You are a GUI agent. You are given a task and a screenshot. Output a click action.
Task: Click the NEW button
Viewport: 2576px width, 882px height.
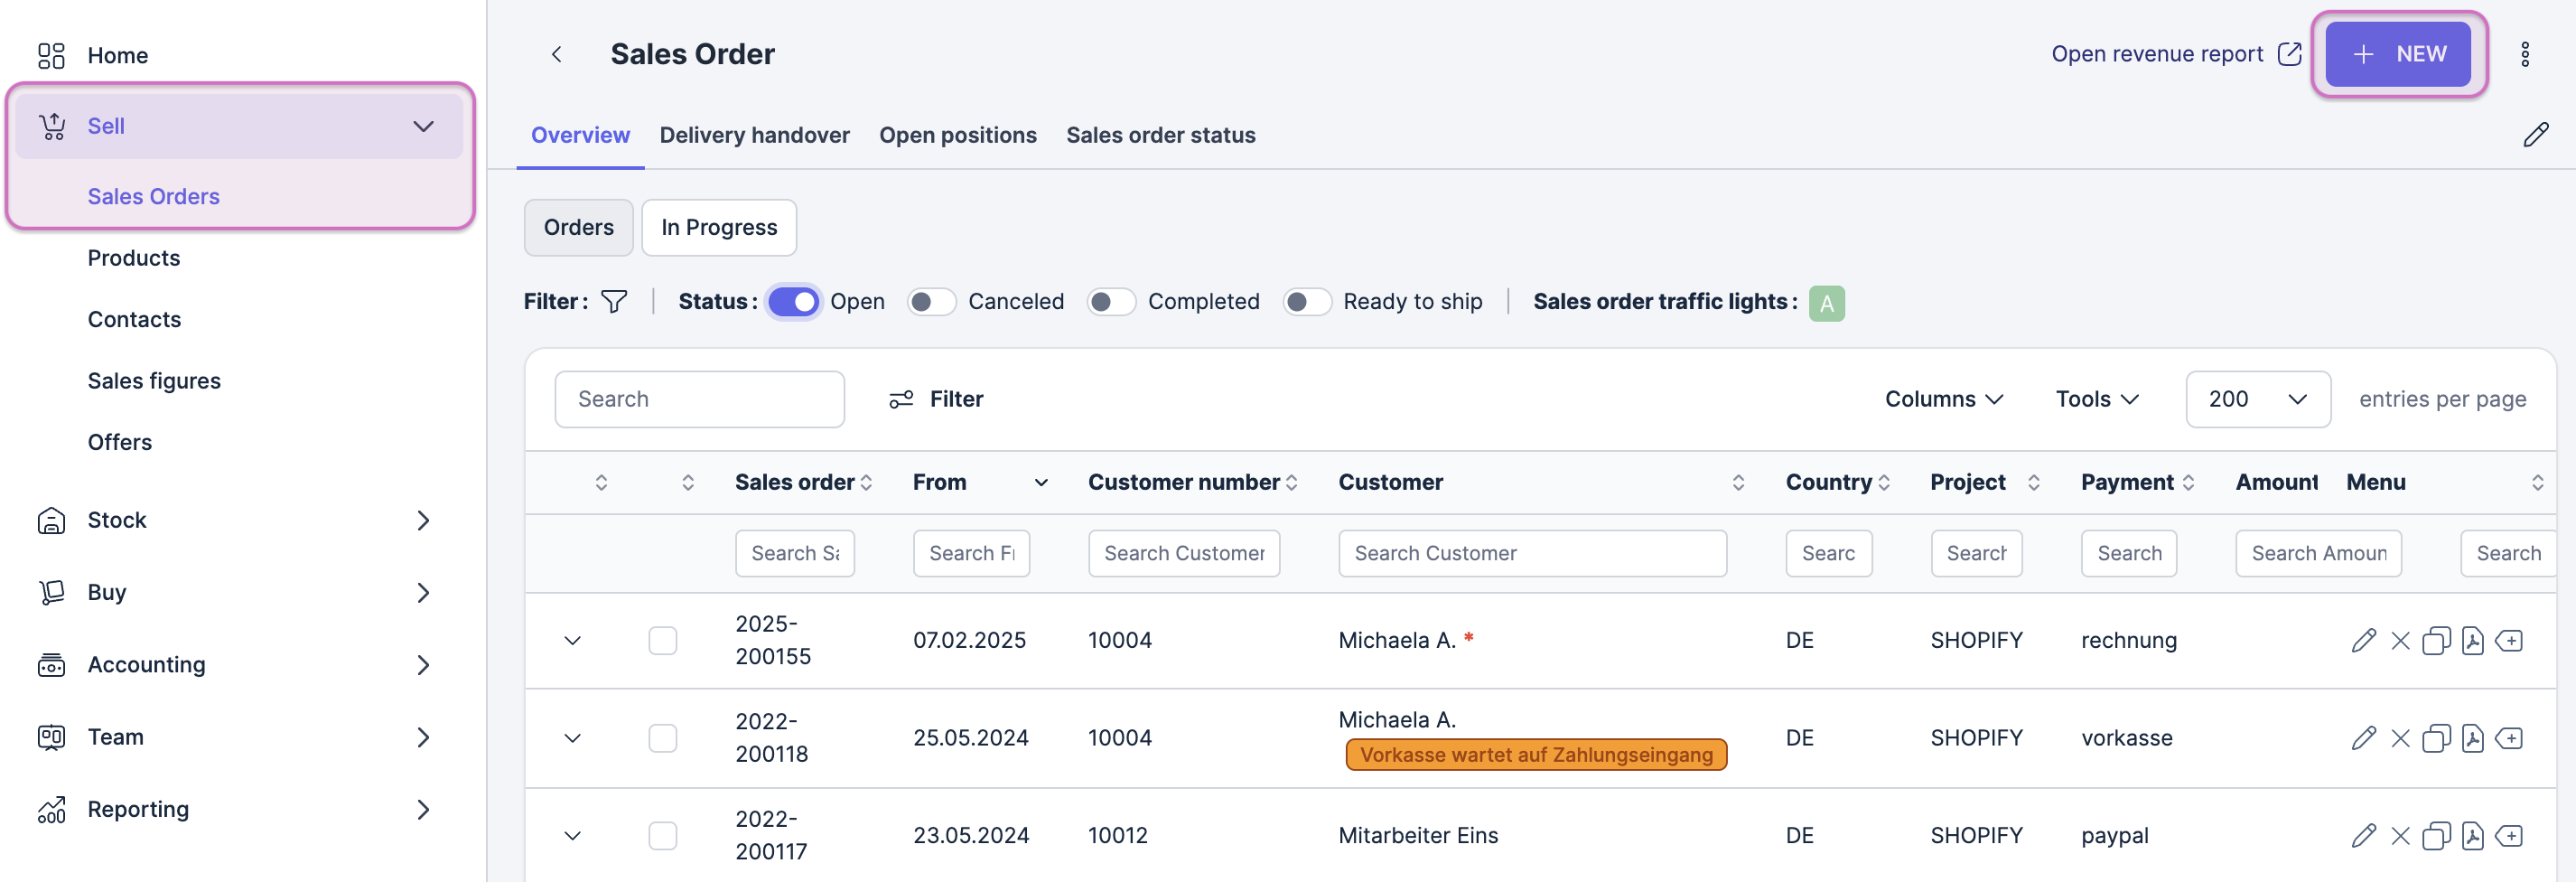2397,54
